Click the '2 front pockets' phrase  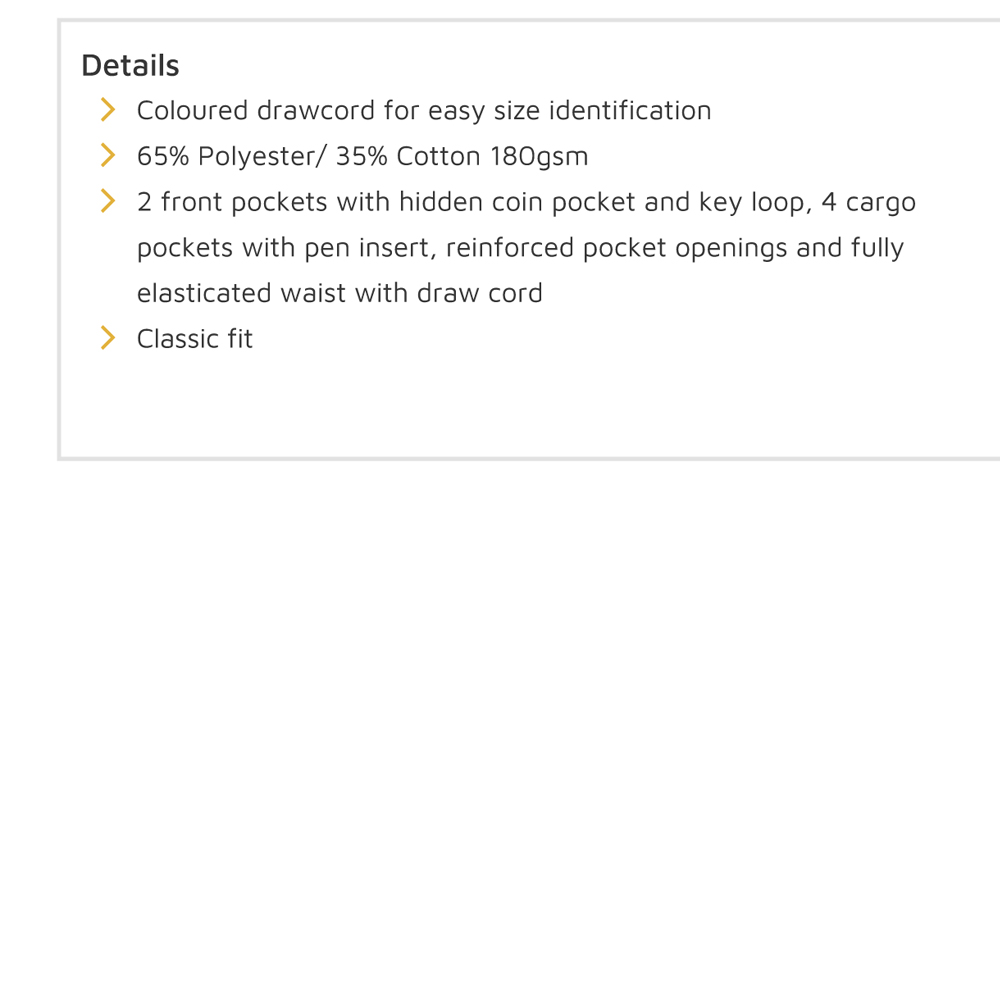tap(232, 202)
